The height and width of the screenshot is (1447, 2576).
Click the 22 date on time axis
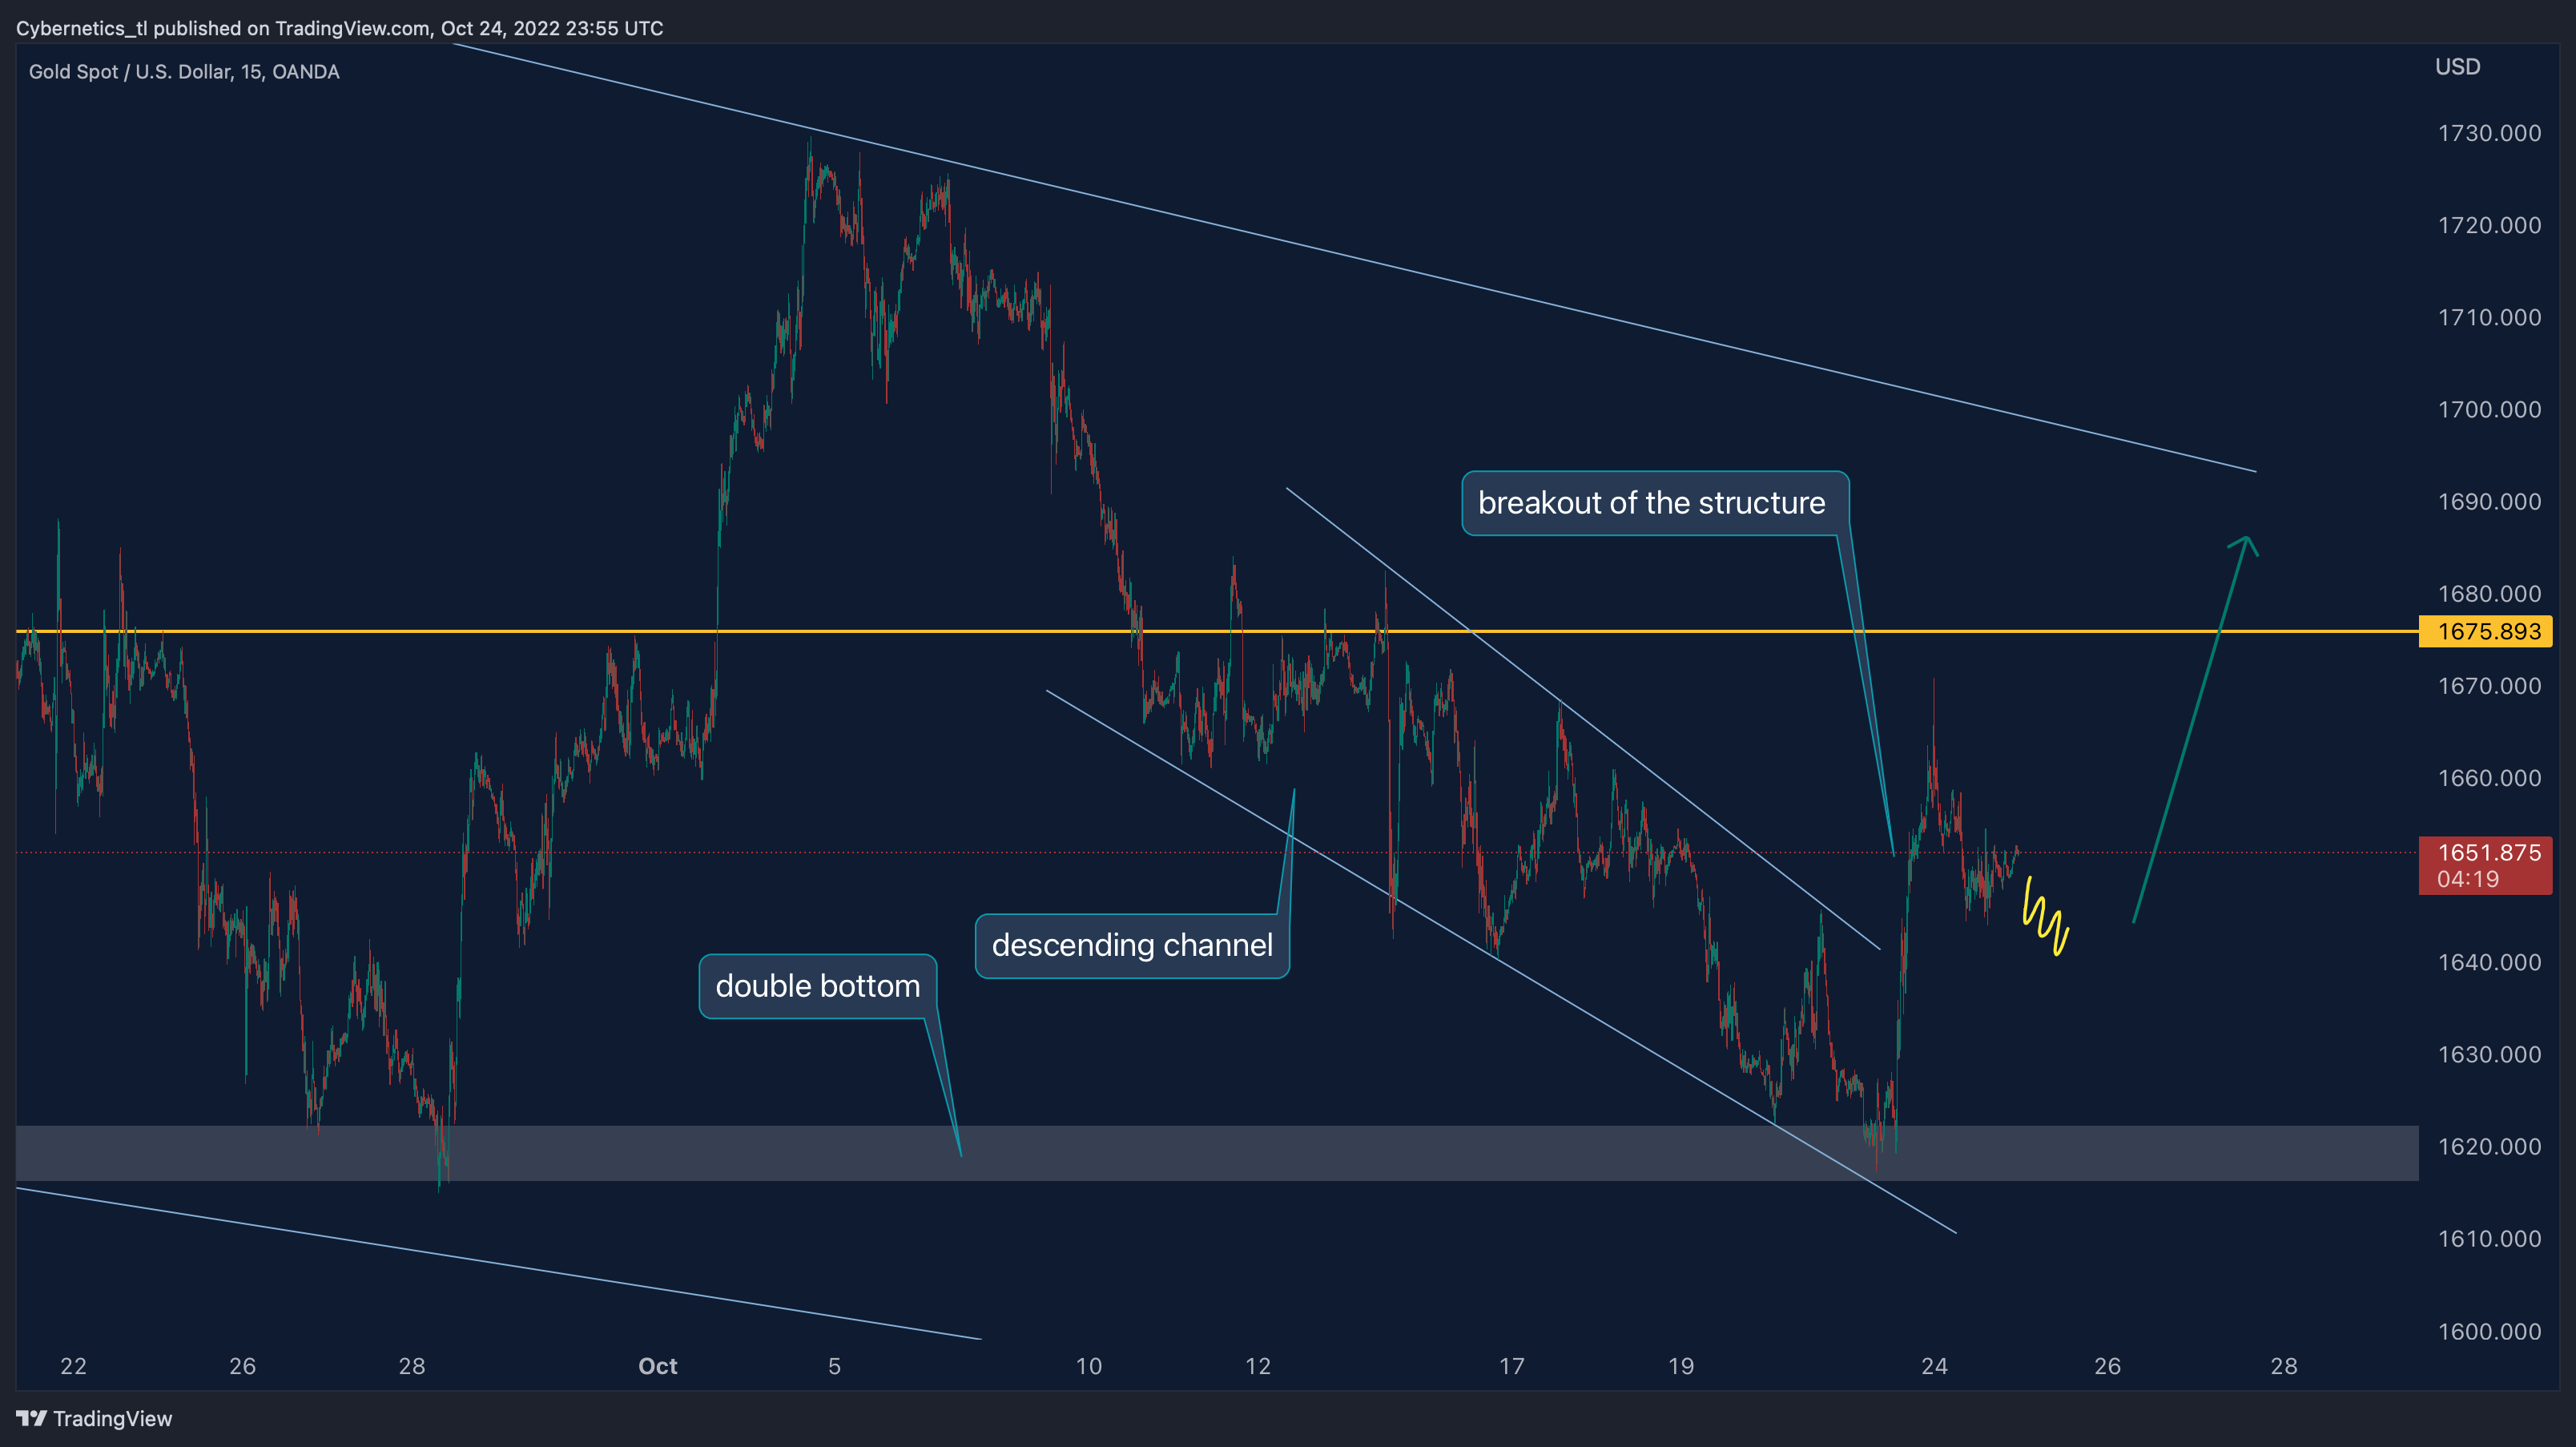[x=73, y=1366]
